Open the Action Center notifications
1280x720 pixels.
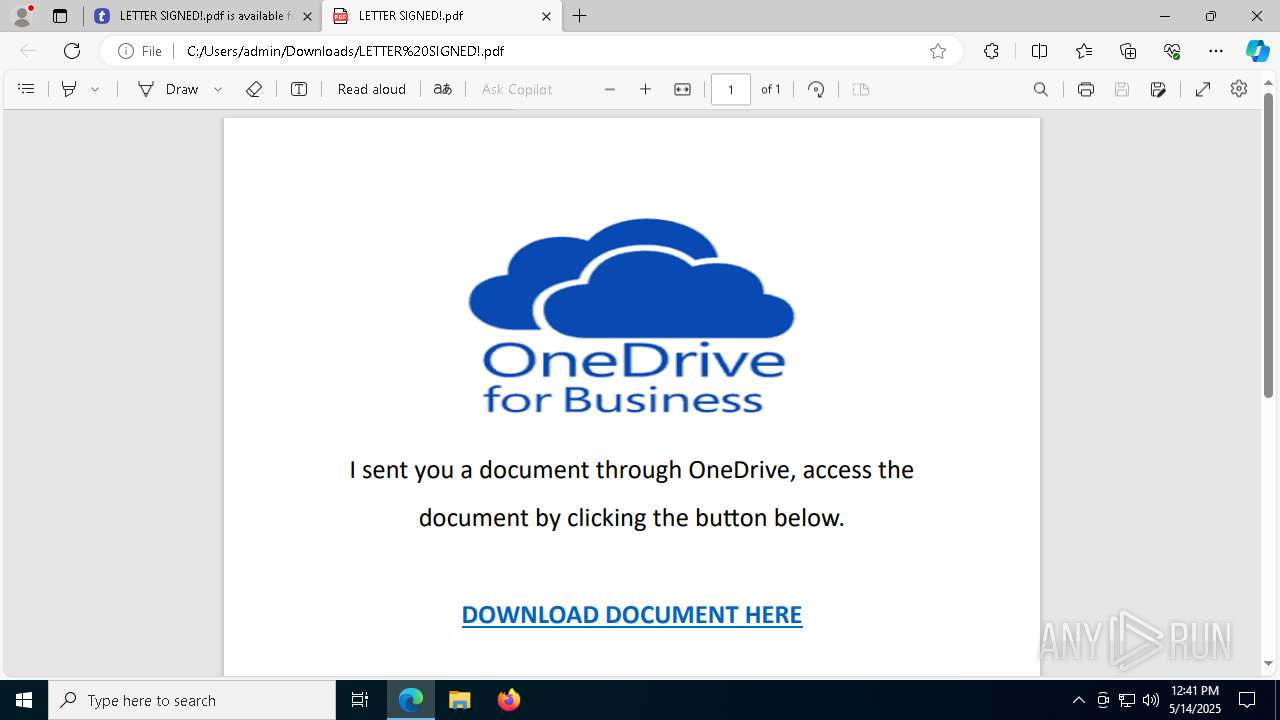click(x=1247, y=700)
